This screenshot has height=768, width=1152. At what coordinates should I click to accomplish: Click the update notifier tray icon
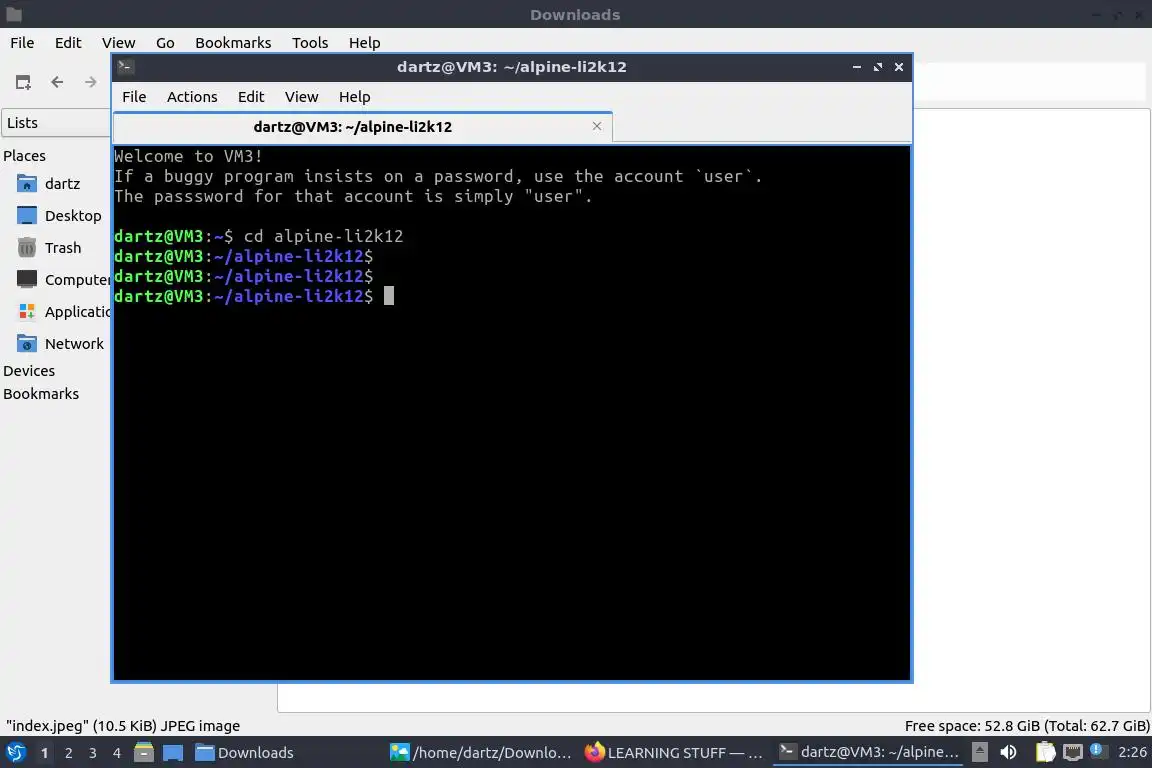[x=1098, y=750]
